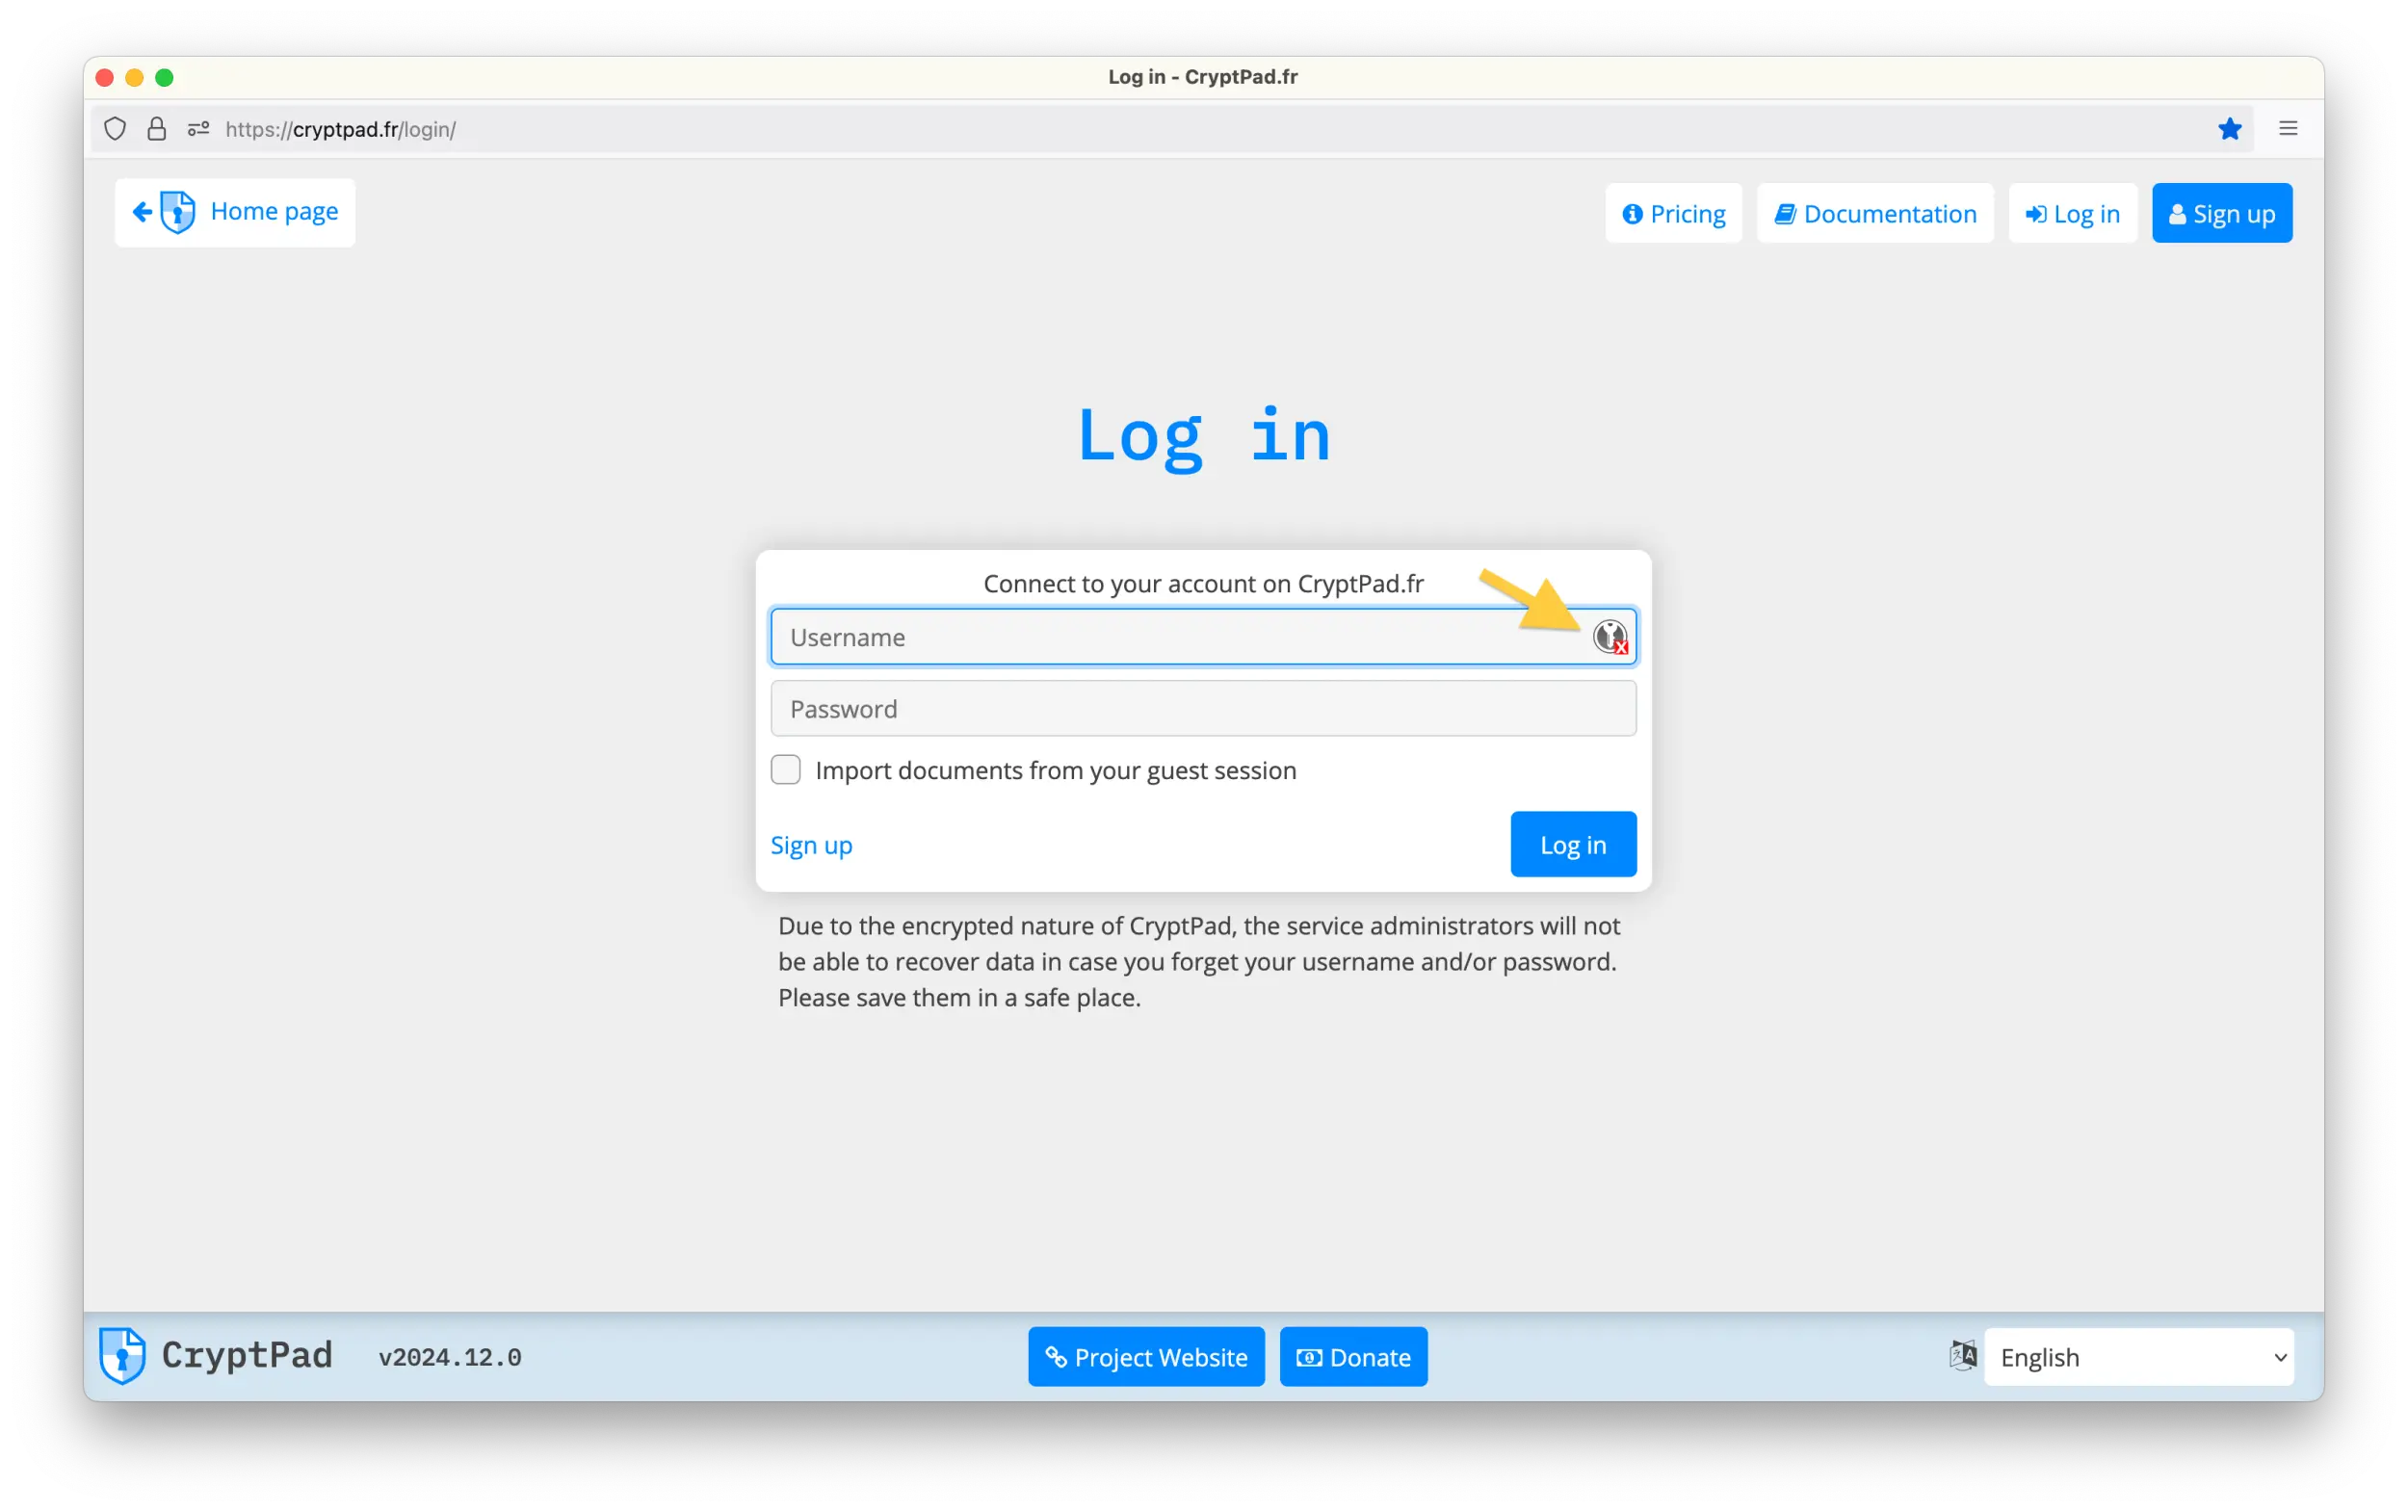
Task: Toggle the bookmark star in the address bar
Action: coord(2230,128)
